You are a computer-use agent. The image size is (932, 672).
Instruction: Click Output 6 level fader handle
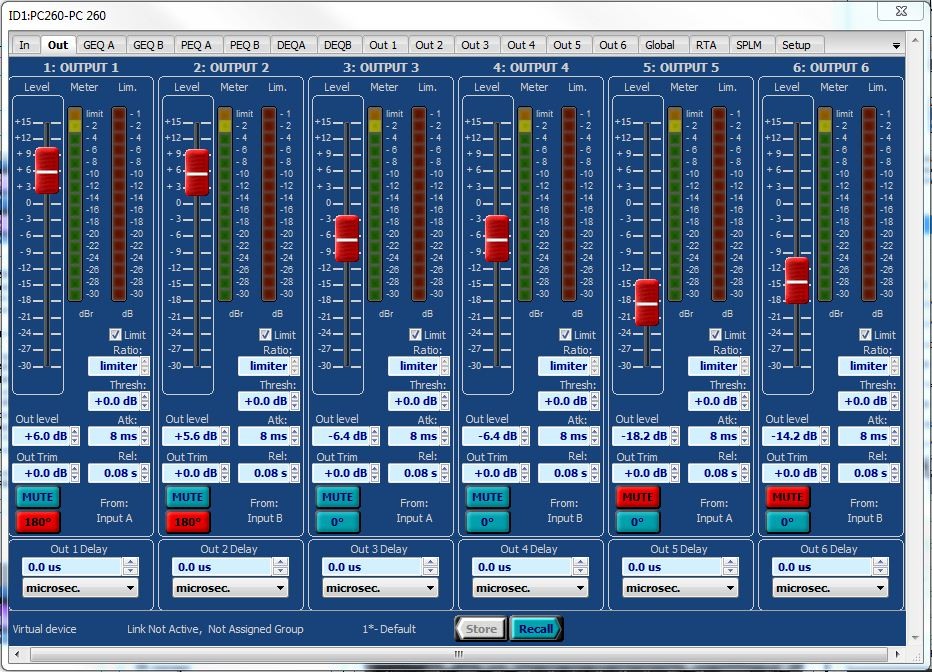797,281
